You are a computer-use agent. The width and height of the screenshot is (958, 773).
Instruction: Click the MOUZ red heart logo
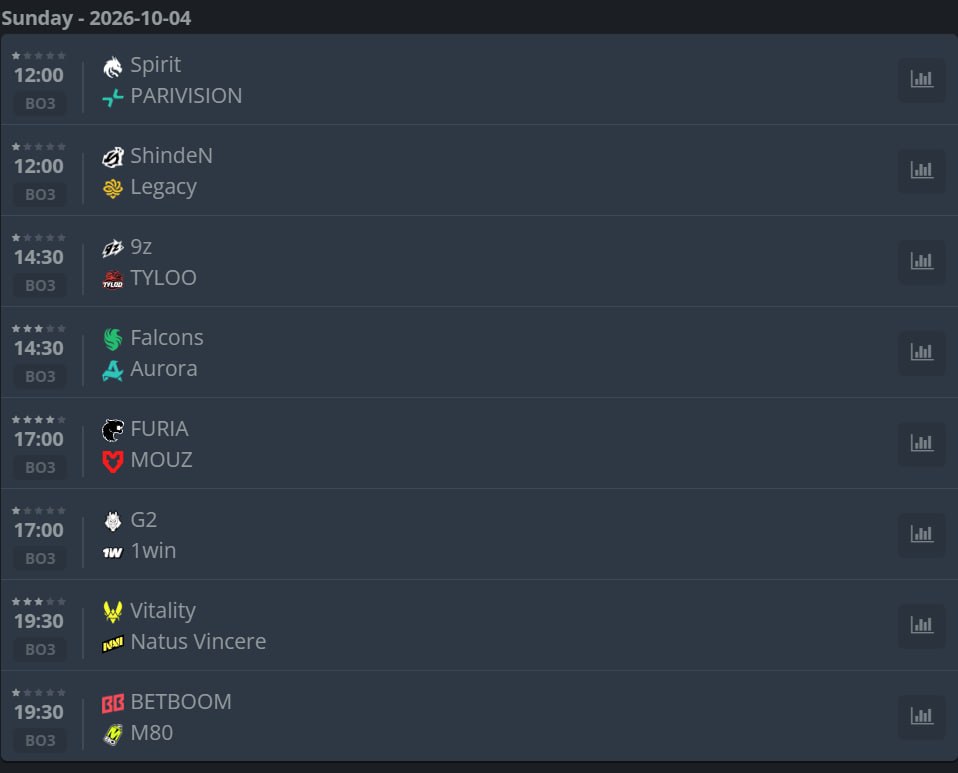(112, 461)
